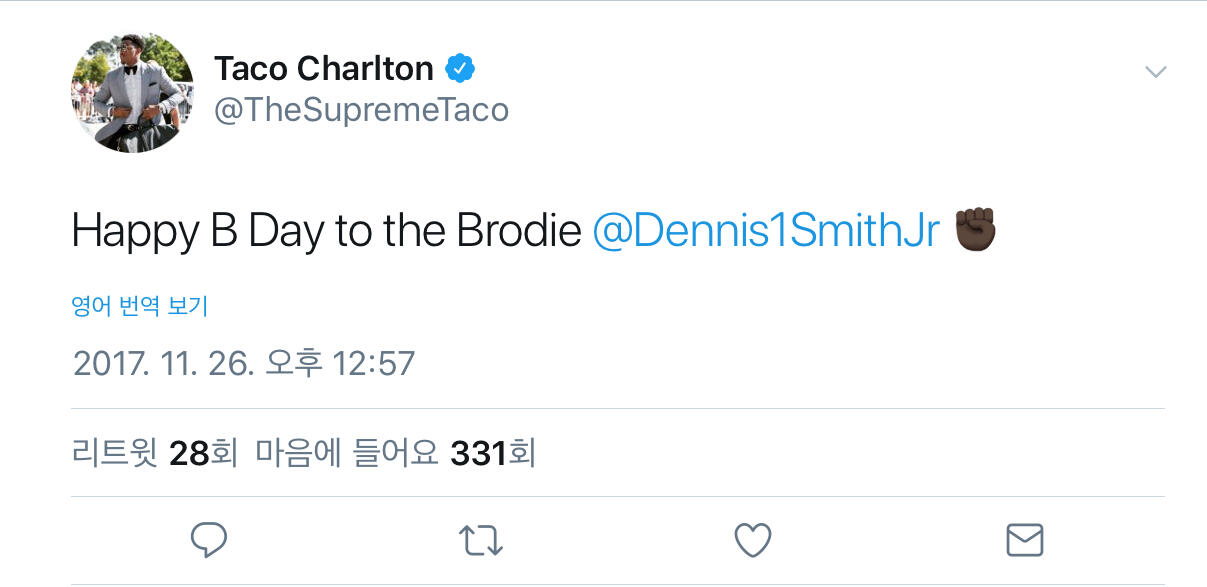Click the reply speech bubble icon
1207x587 pixels.
(x=208, y=540)
